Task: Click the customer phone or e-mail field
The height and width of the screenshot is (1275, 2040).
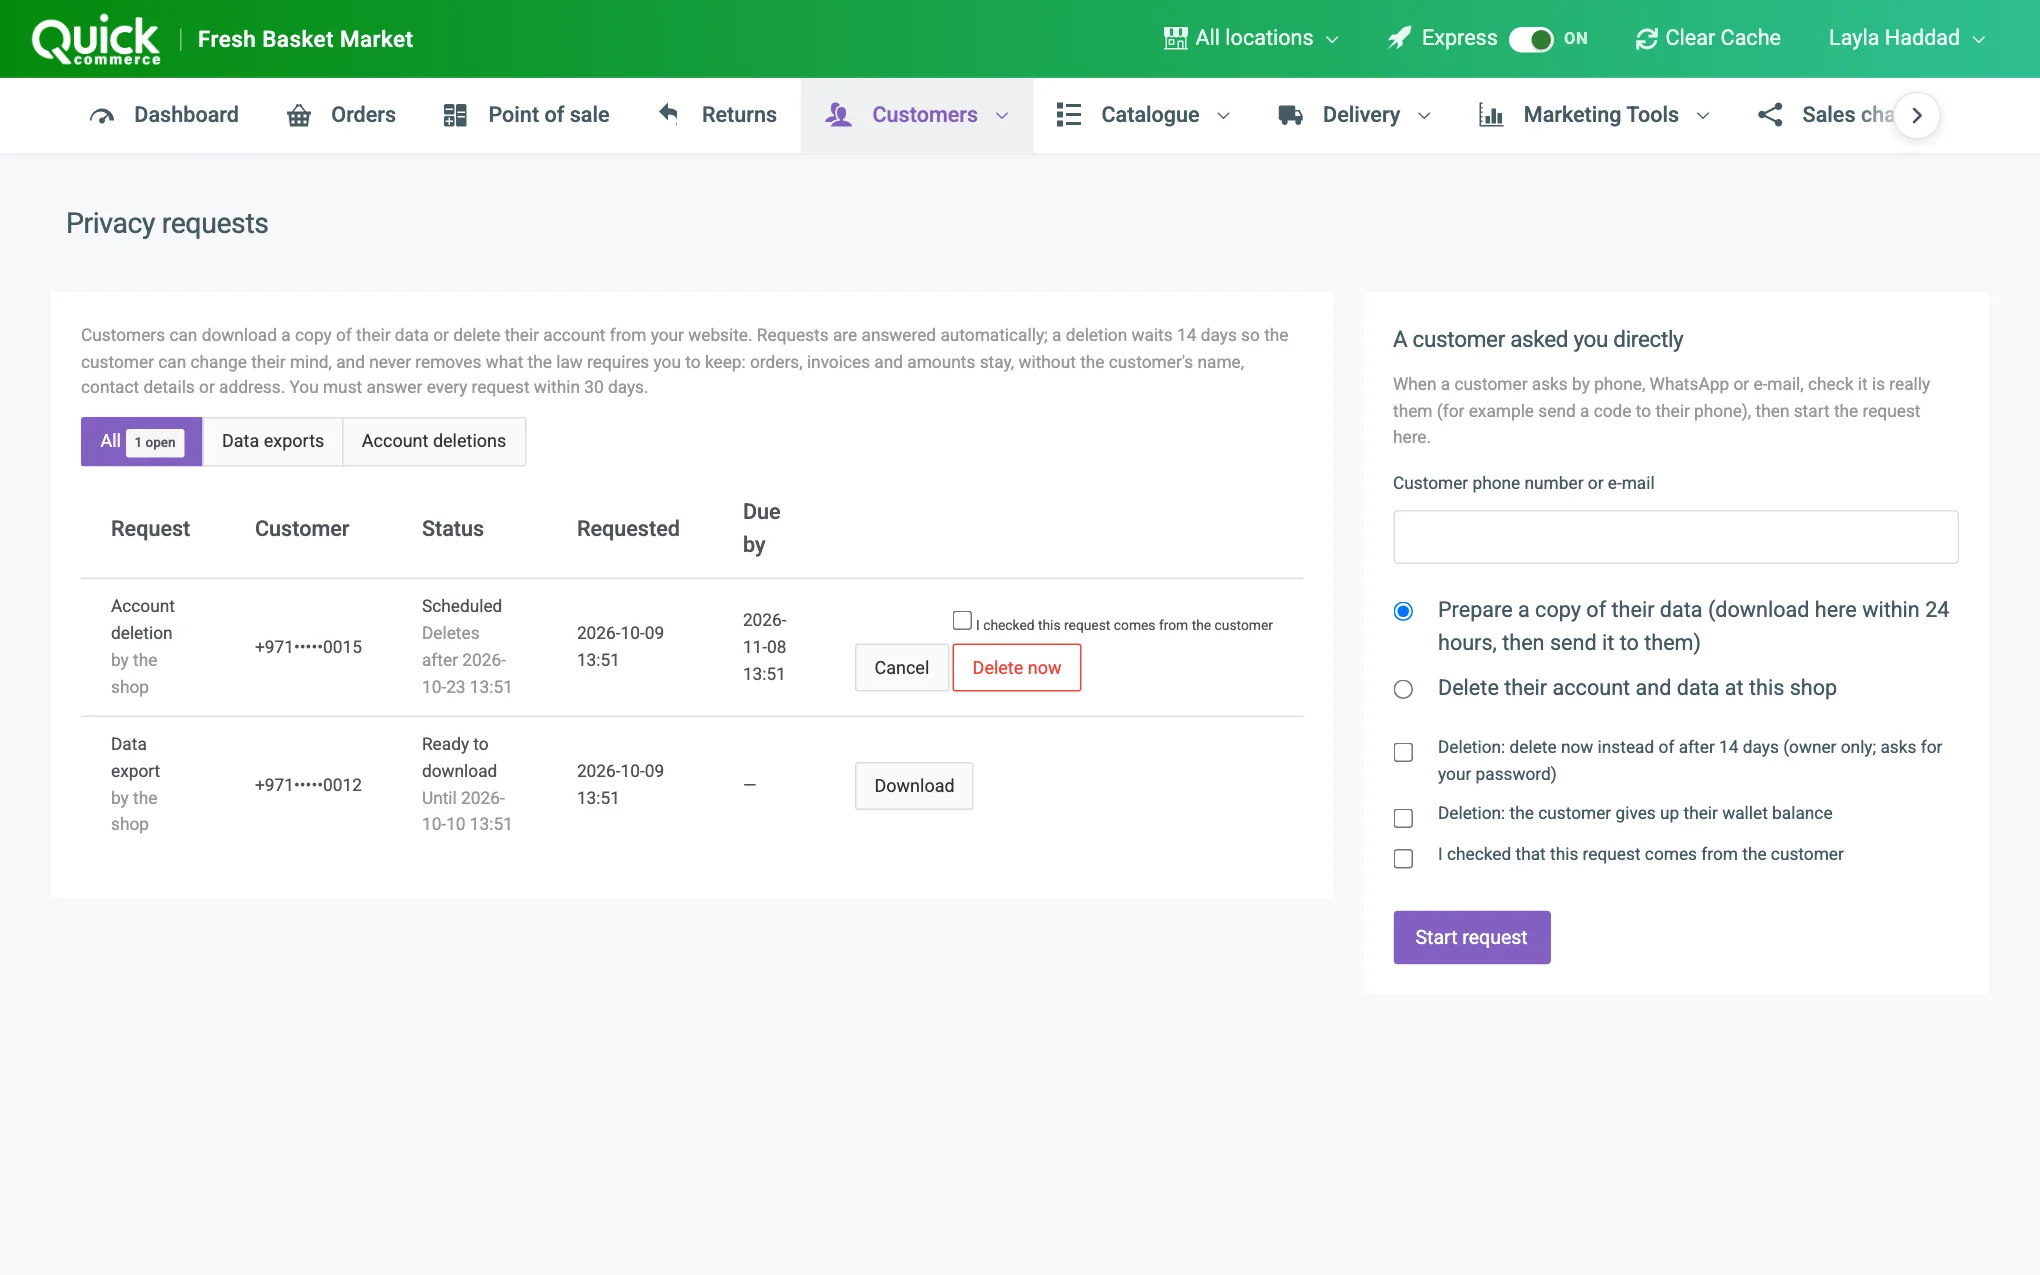Action: coord(1675,537)
